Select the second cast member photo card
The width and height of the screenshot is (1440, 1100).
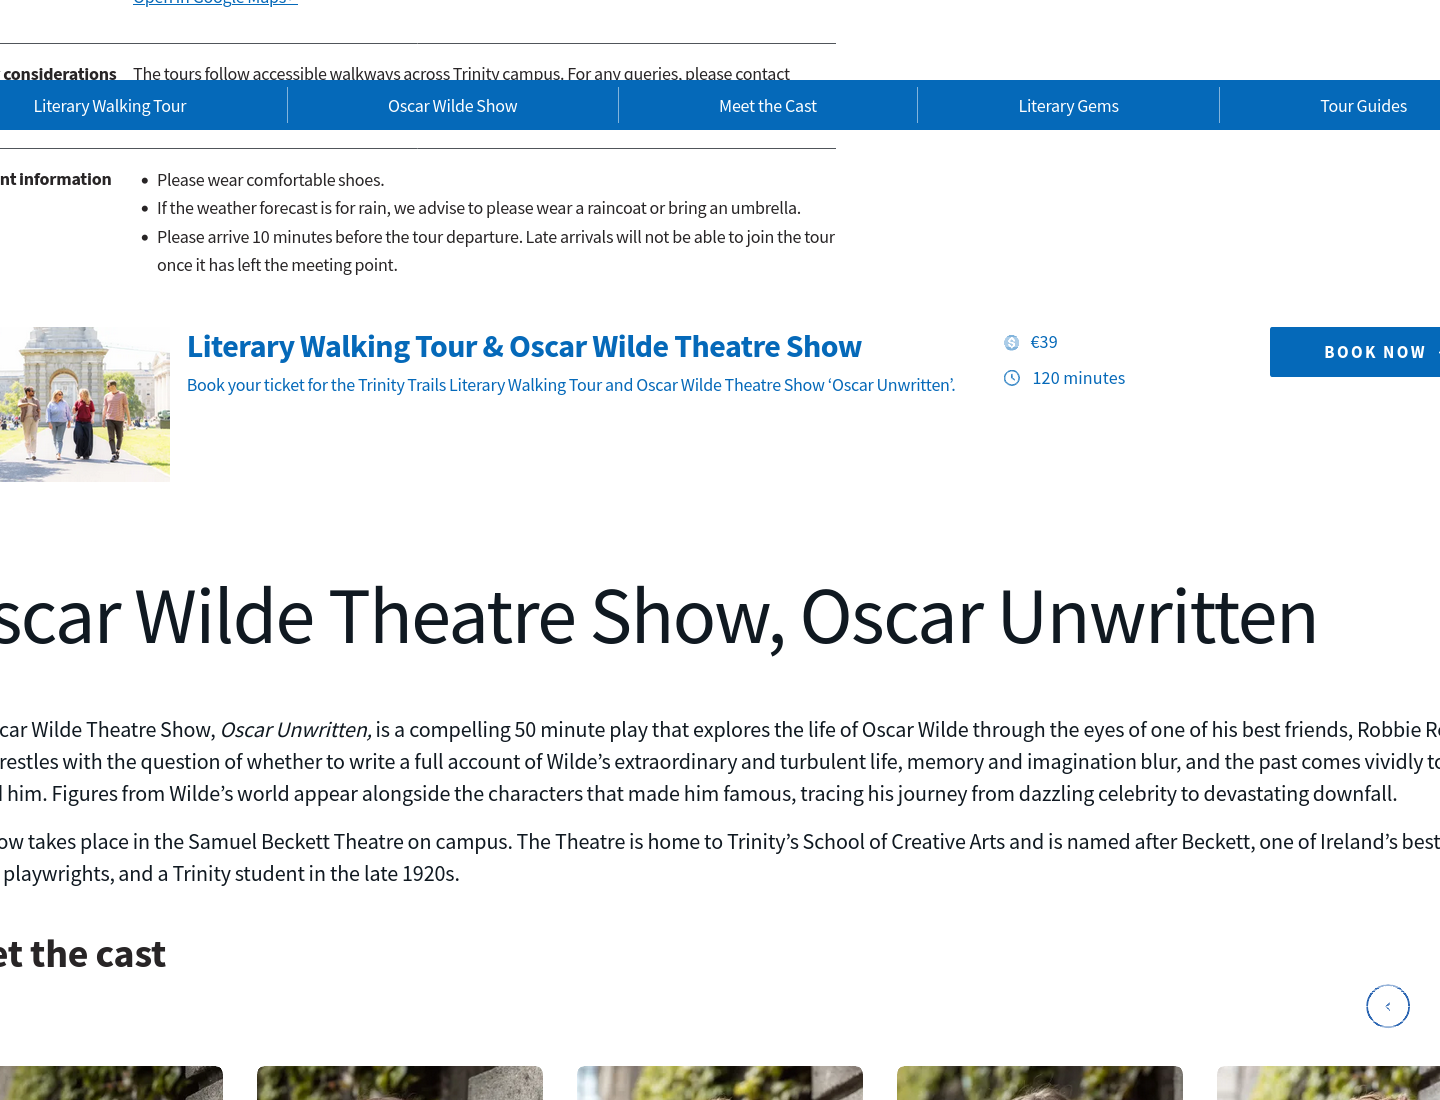pos(400,1083)
